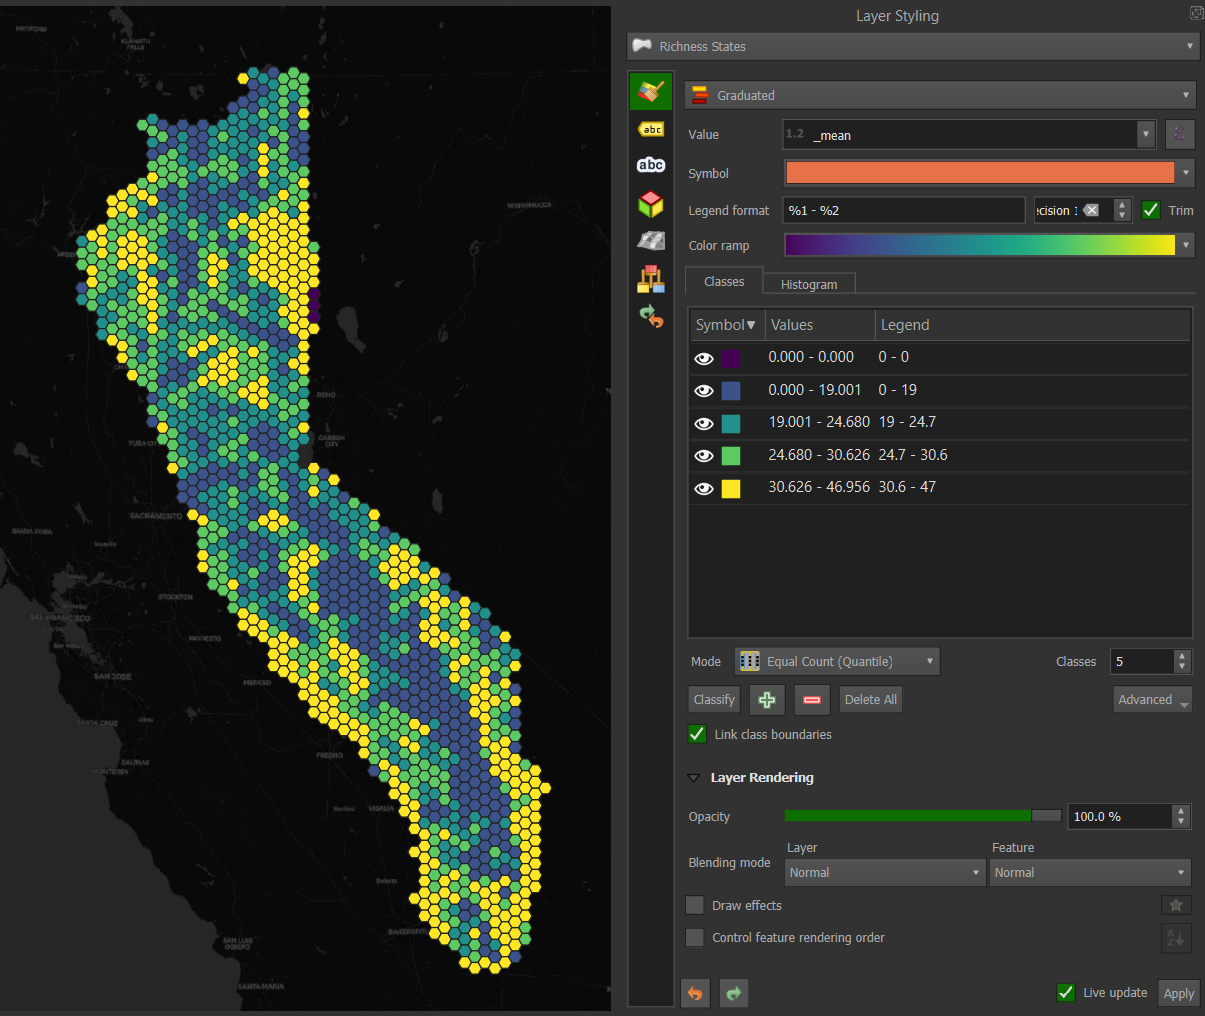This screenshot has width=1205, height=1016.
Task: Open the Masks styling panel
Action: [651, 165]
